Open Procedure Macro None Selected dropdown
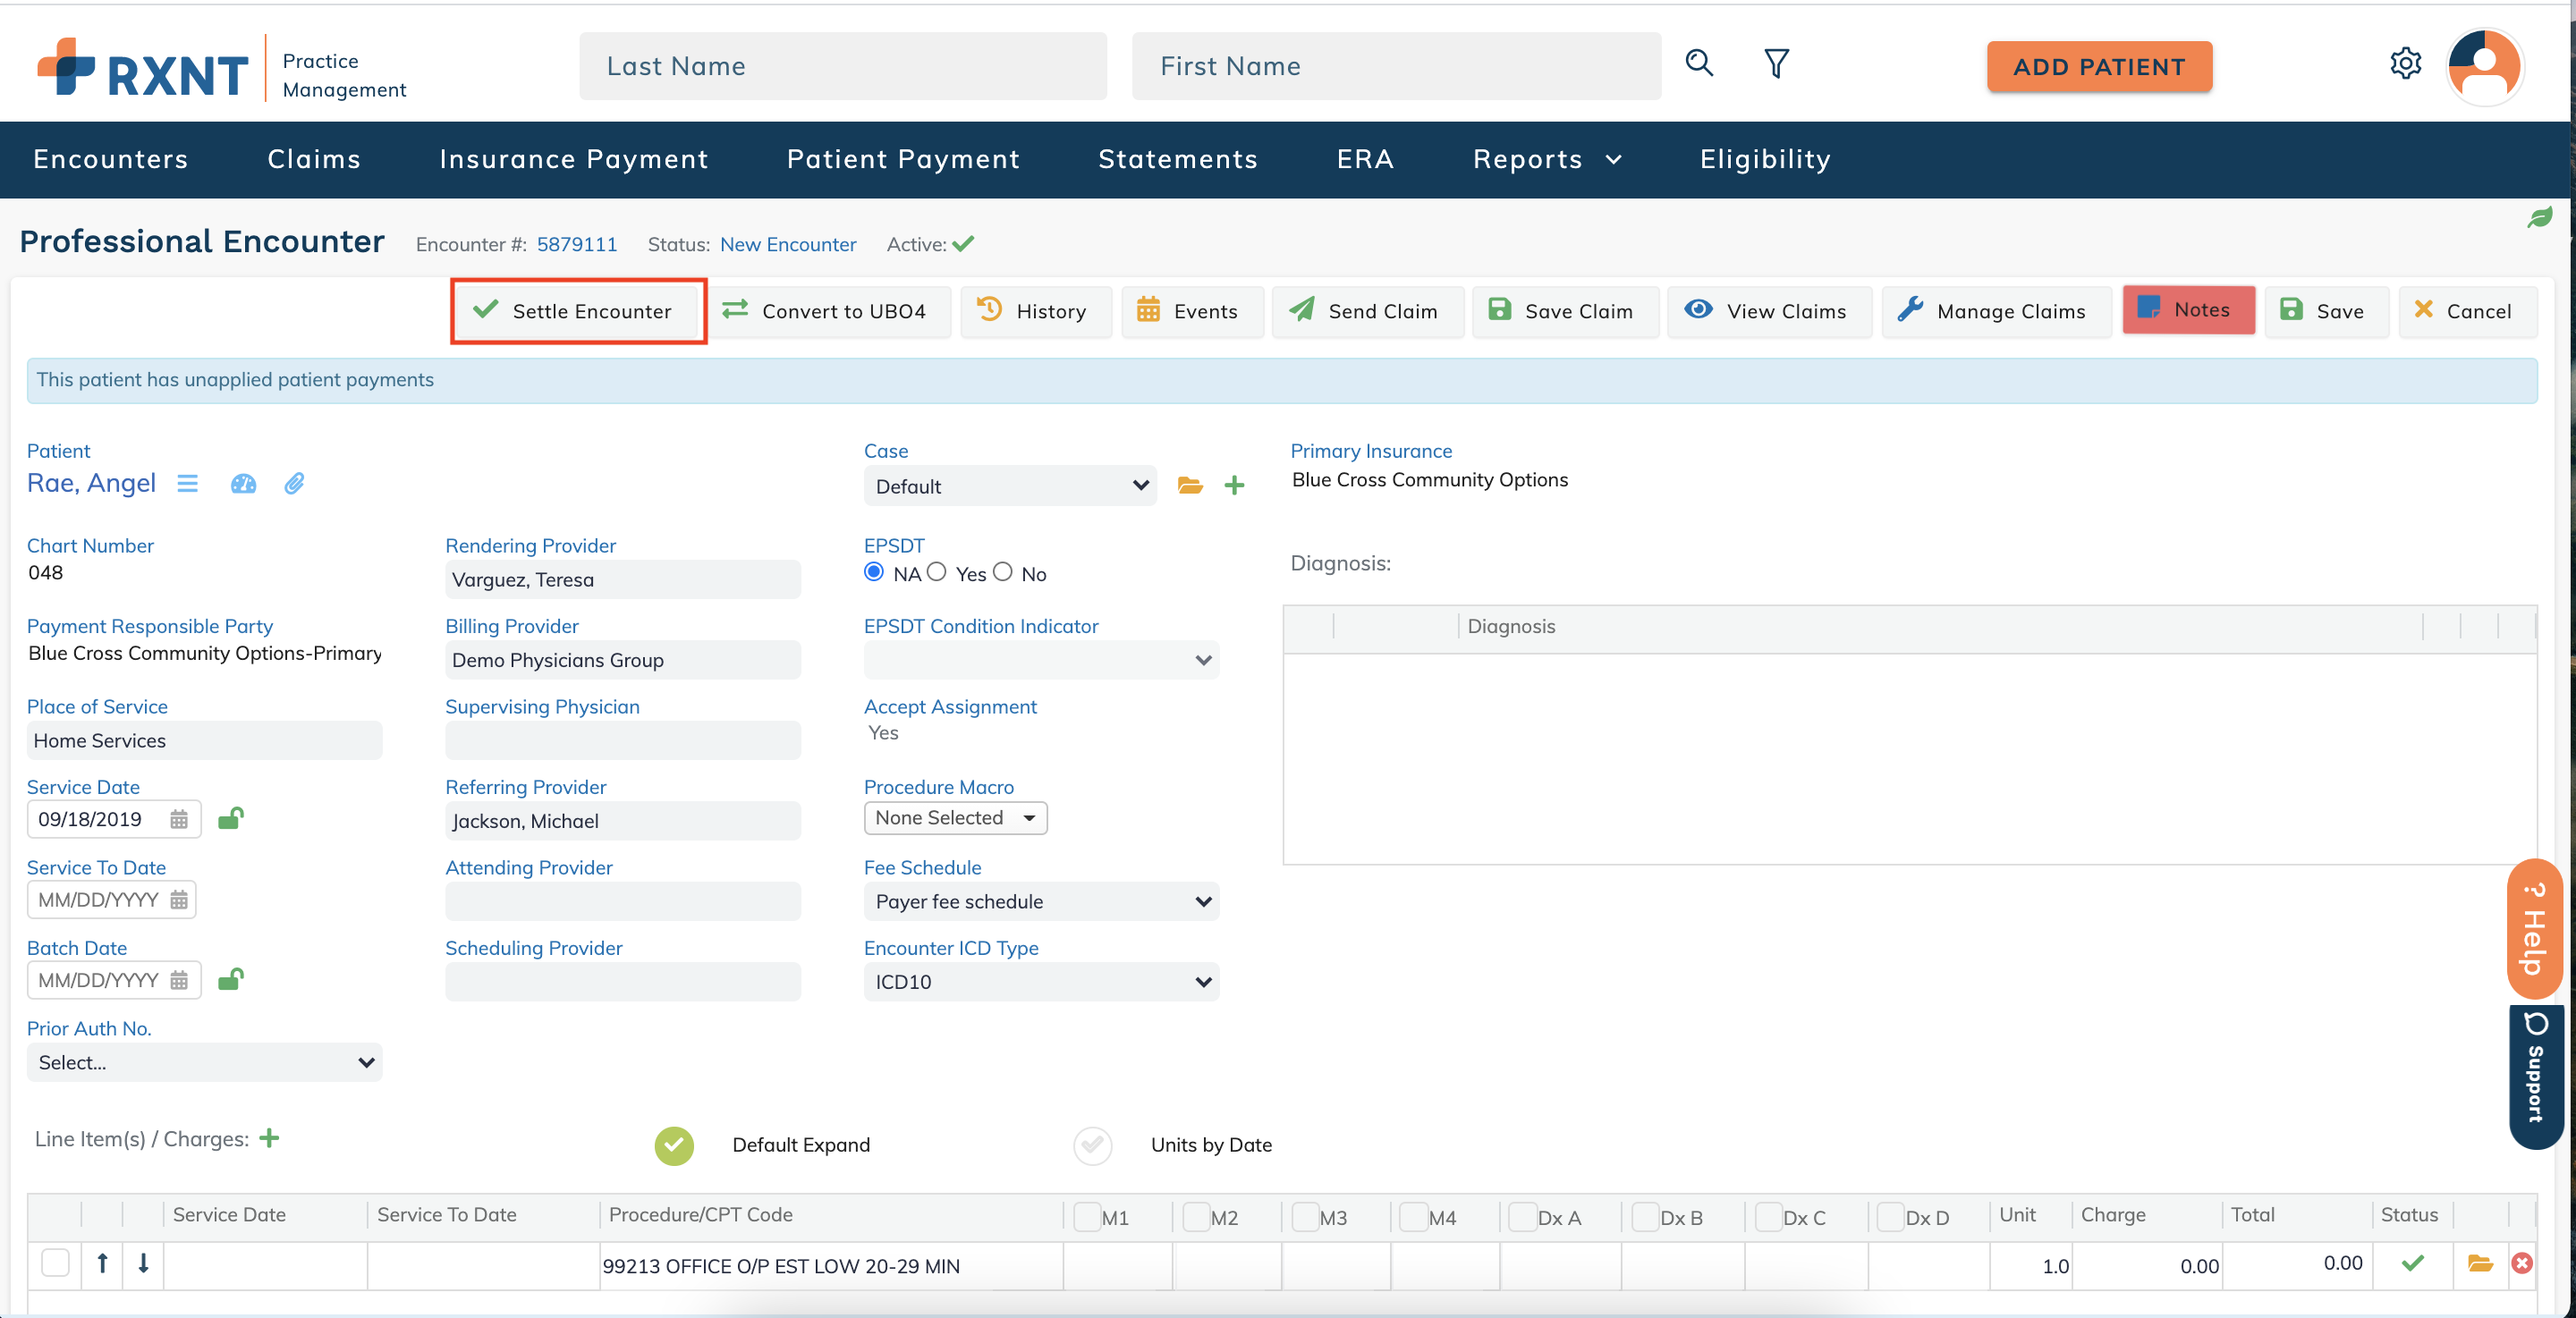 click(955, 818)
